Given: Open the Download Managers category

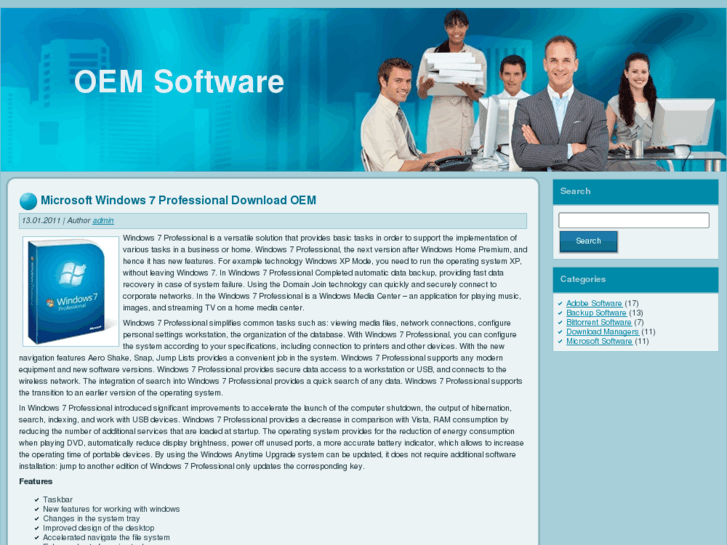Looking at the screenshot, I should pyautogui.click(x=602, y=332).
